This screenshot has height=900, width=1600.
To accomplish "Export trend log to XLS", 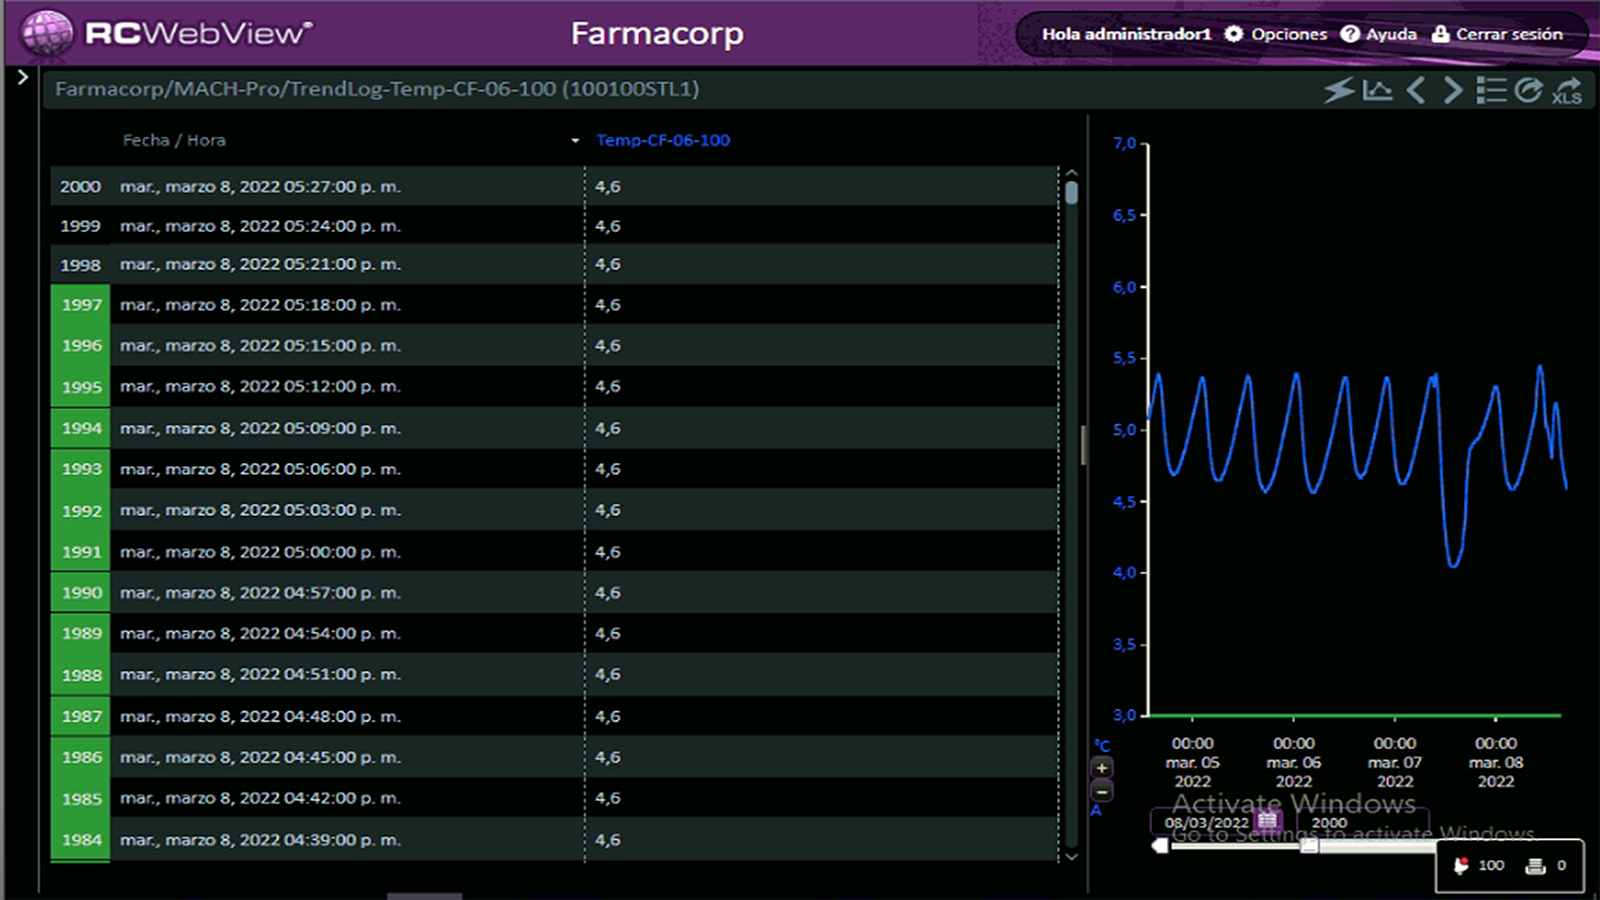I will click(x=1567, y=91).
